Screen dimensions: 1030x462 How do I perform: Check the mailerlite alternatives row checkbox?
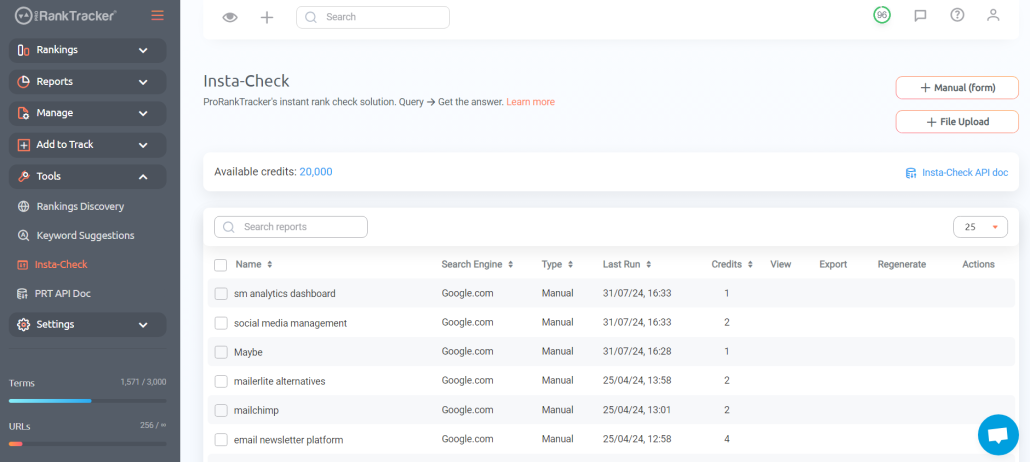pos(221,381)
